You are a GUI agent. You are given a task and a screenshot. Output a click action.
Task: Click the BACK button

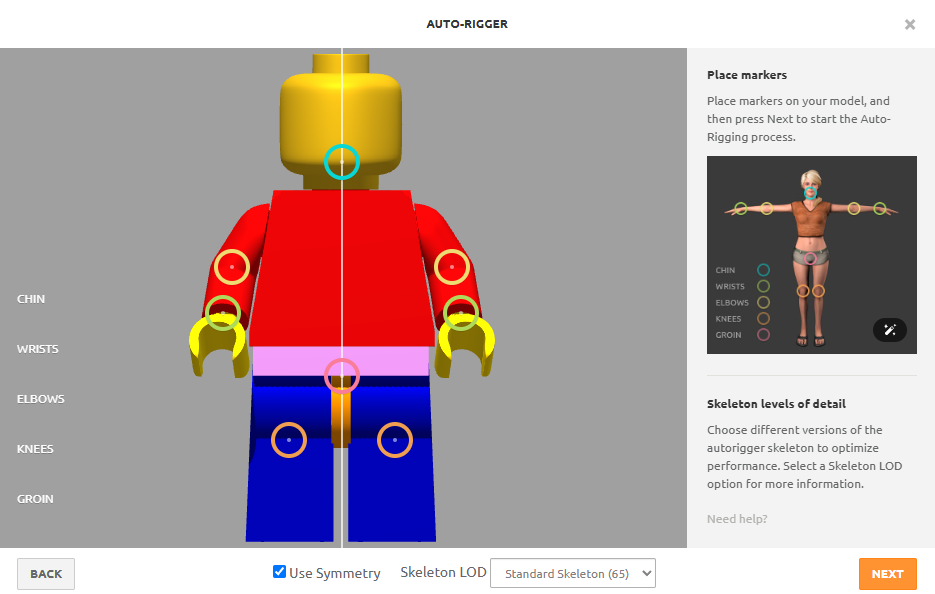[x=46, y=574]
